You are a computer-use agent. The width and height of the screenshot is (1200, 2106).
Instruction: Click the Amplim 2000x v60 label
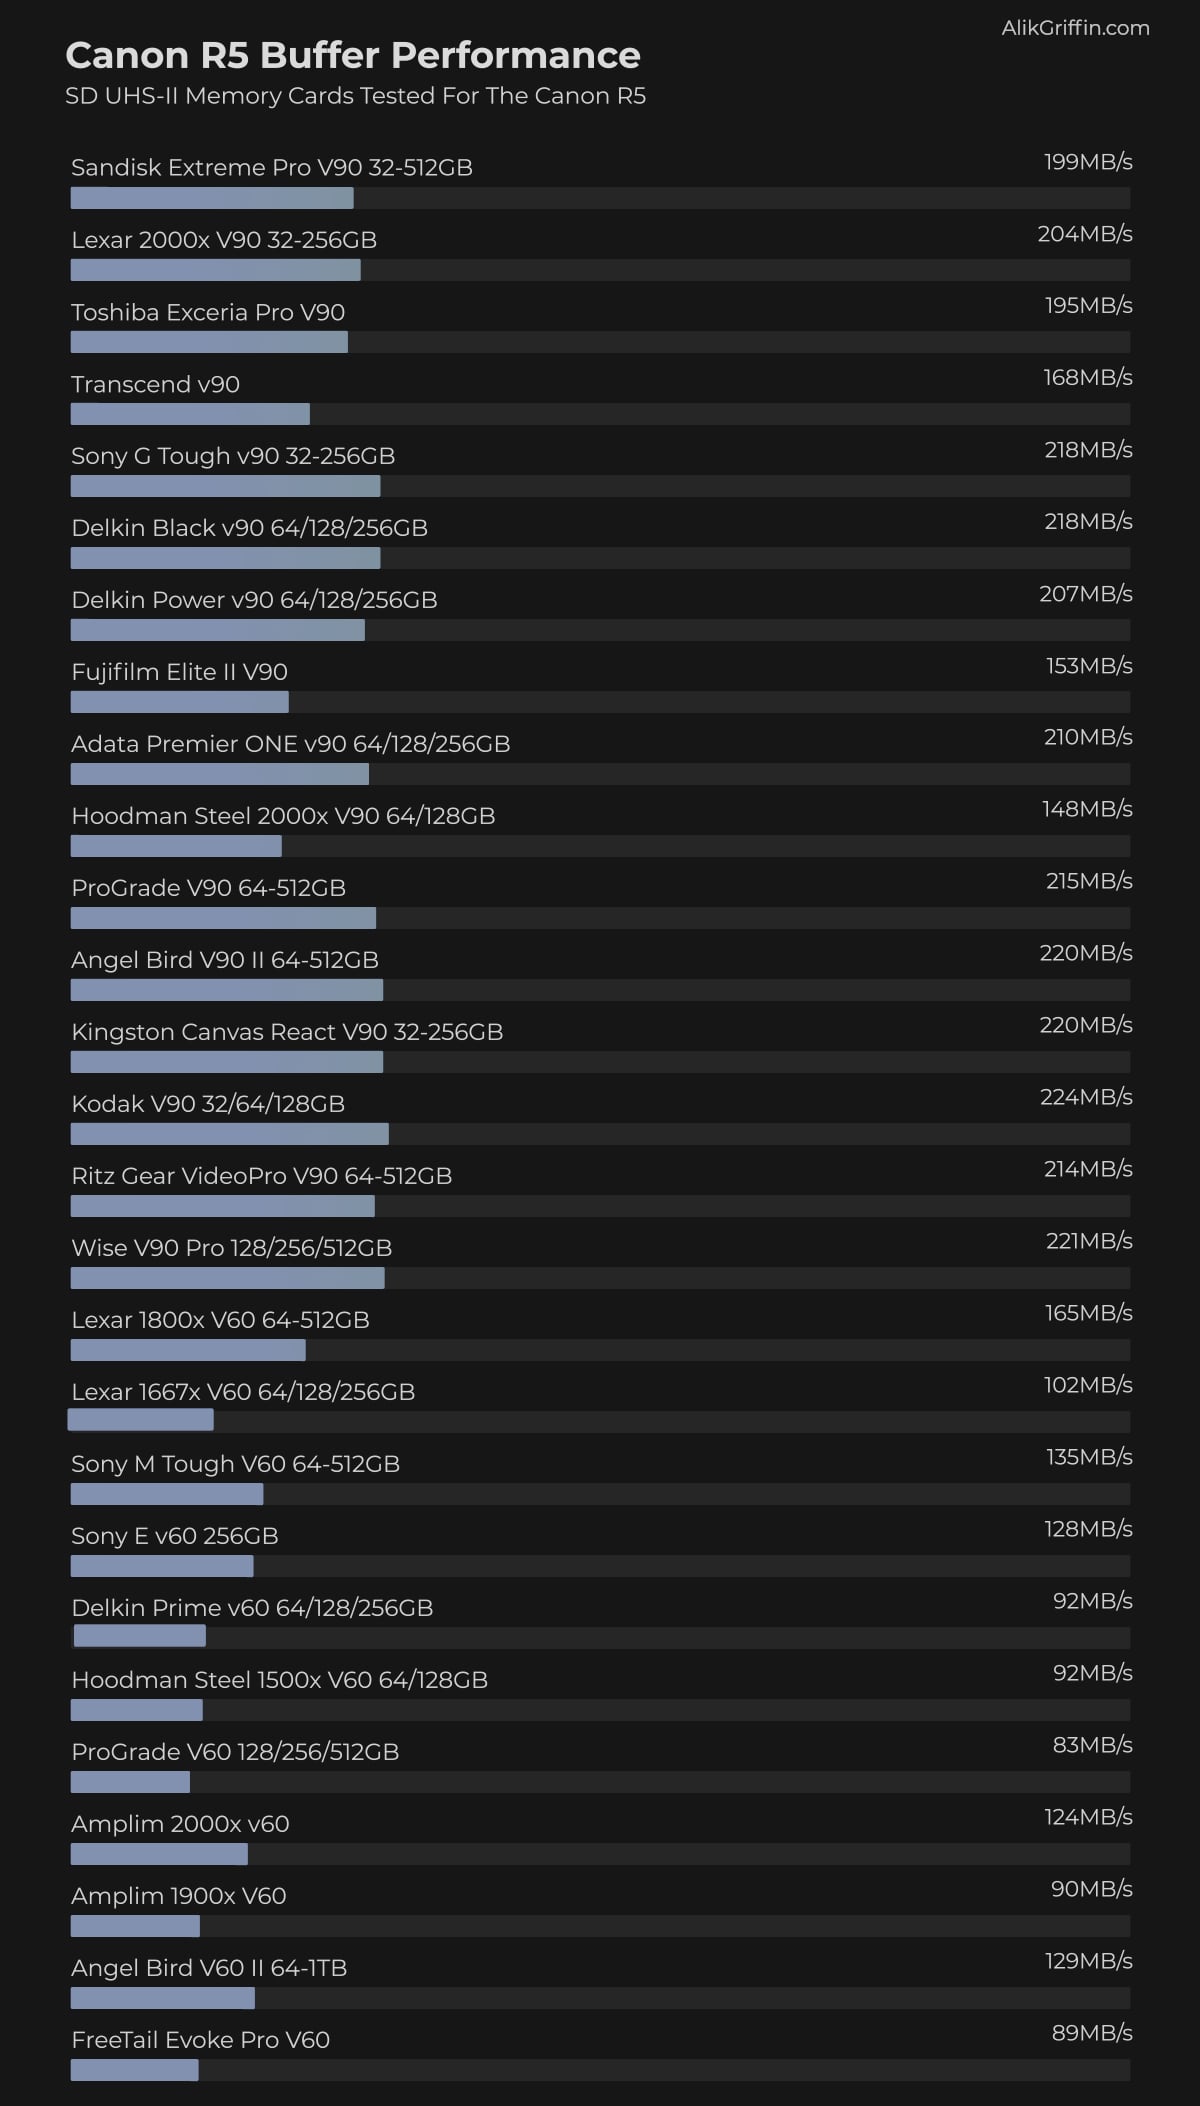180,1823
